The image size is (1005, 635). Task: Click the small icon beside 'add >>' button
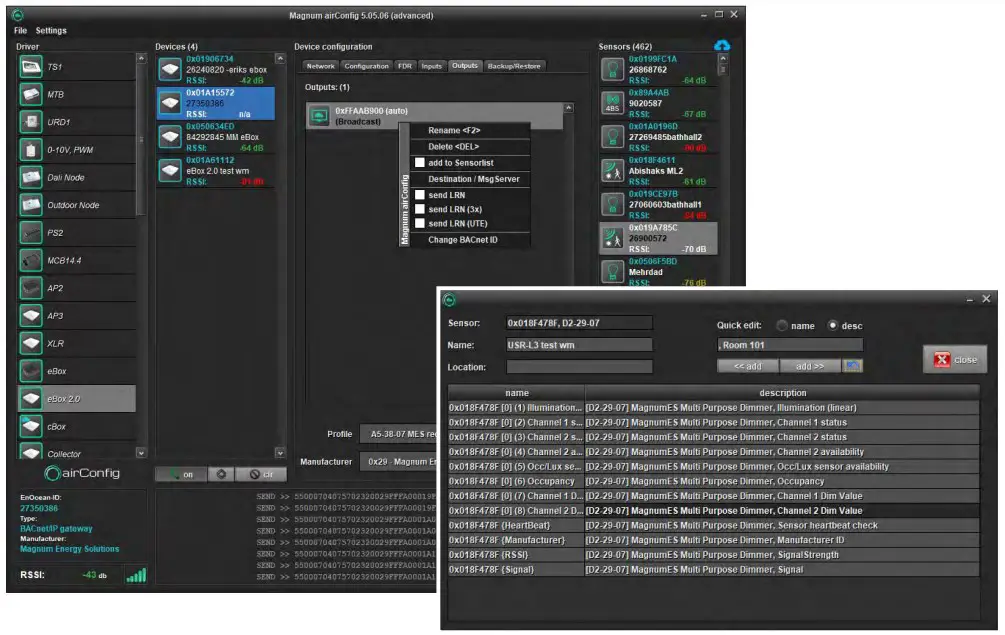853,366
